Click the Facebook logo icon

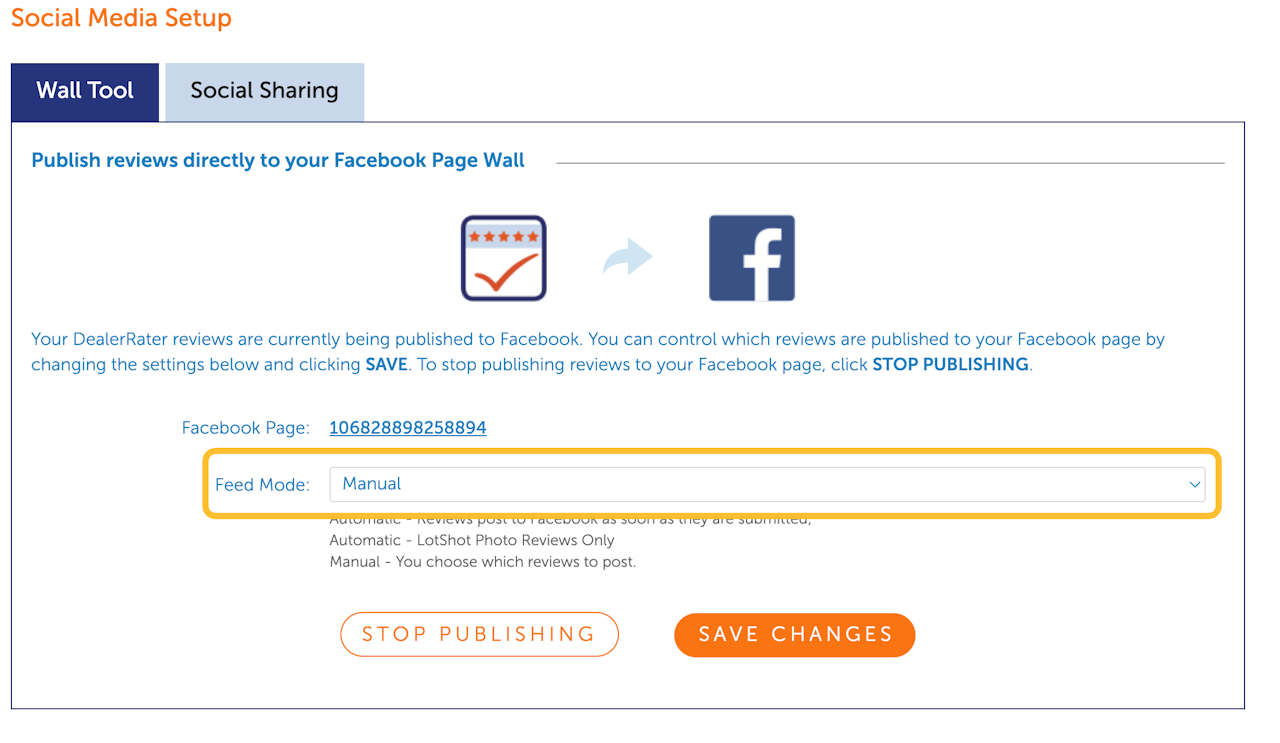(x=752, y=258)
